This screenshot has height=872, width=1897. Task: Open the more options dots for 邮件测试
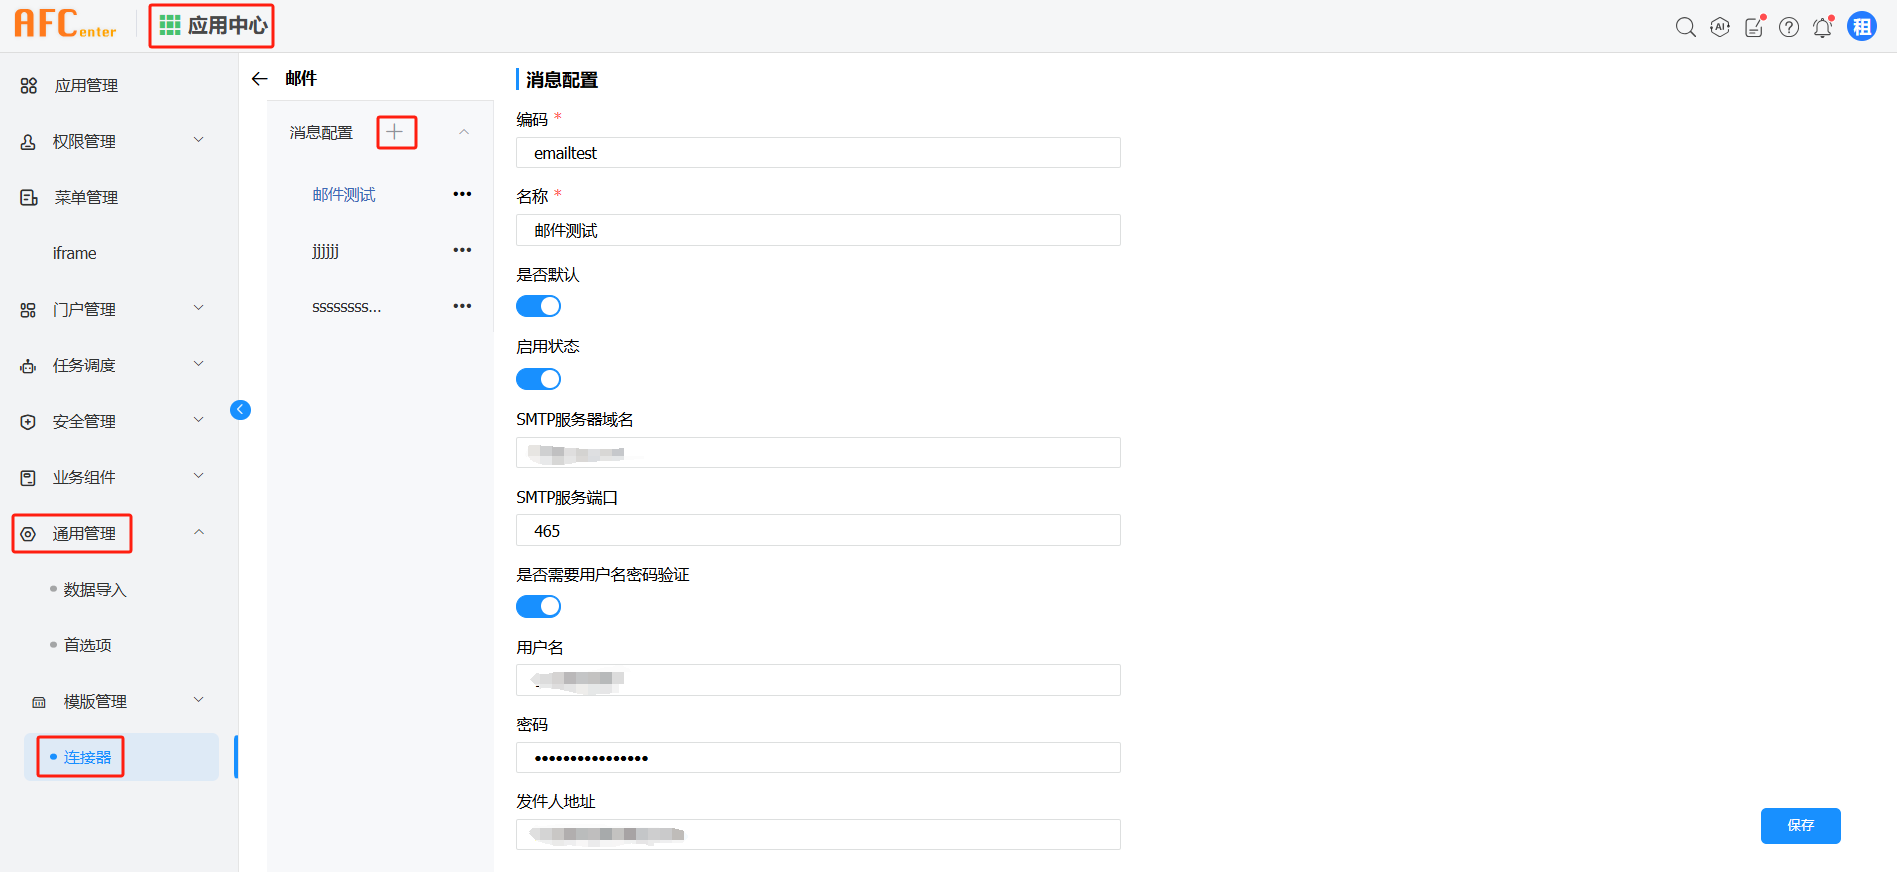462,194
